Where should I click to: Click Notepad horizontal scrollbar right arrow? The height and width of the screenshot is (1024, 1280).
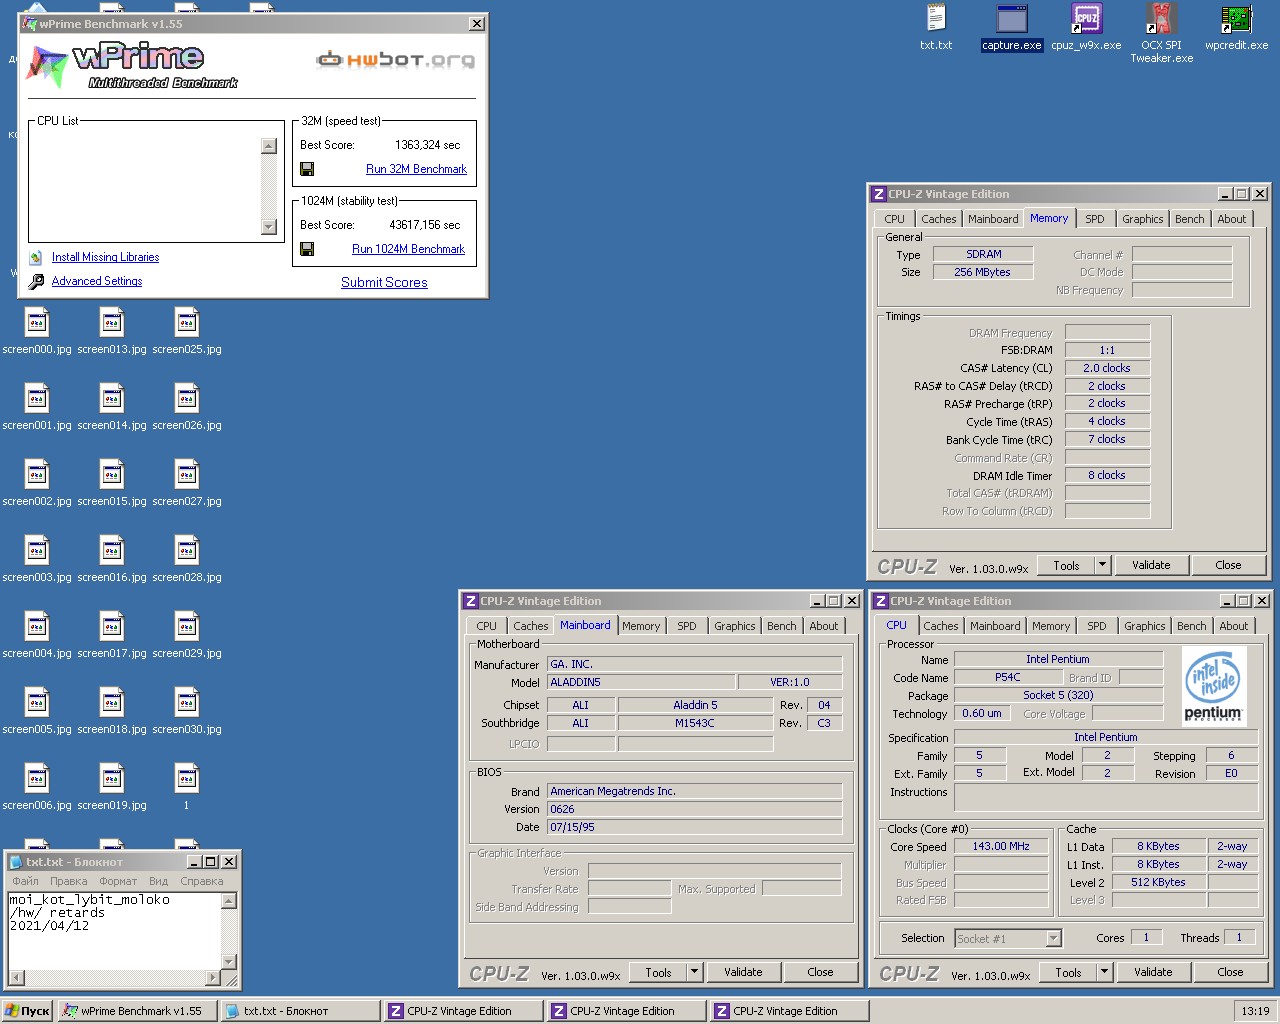(x=213, y=977)
